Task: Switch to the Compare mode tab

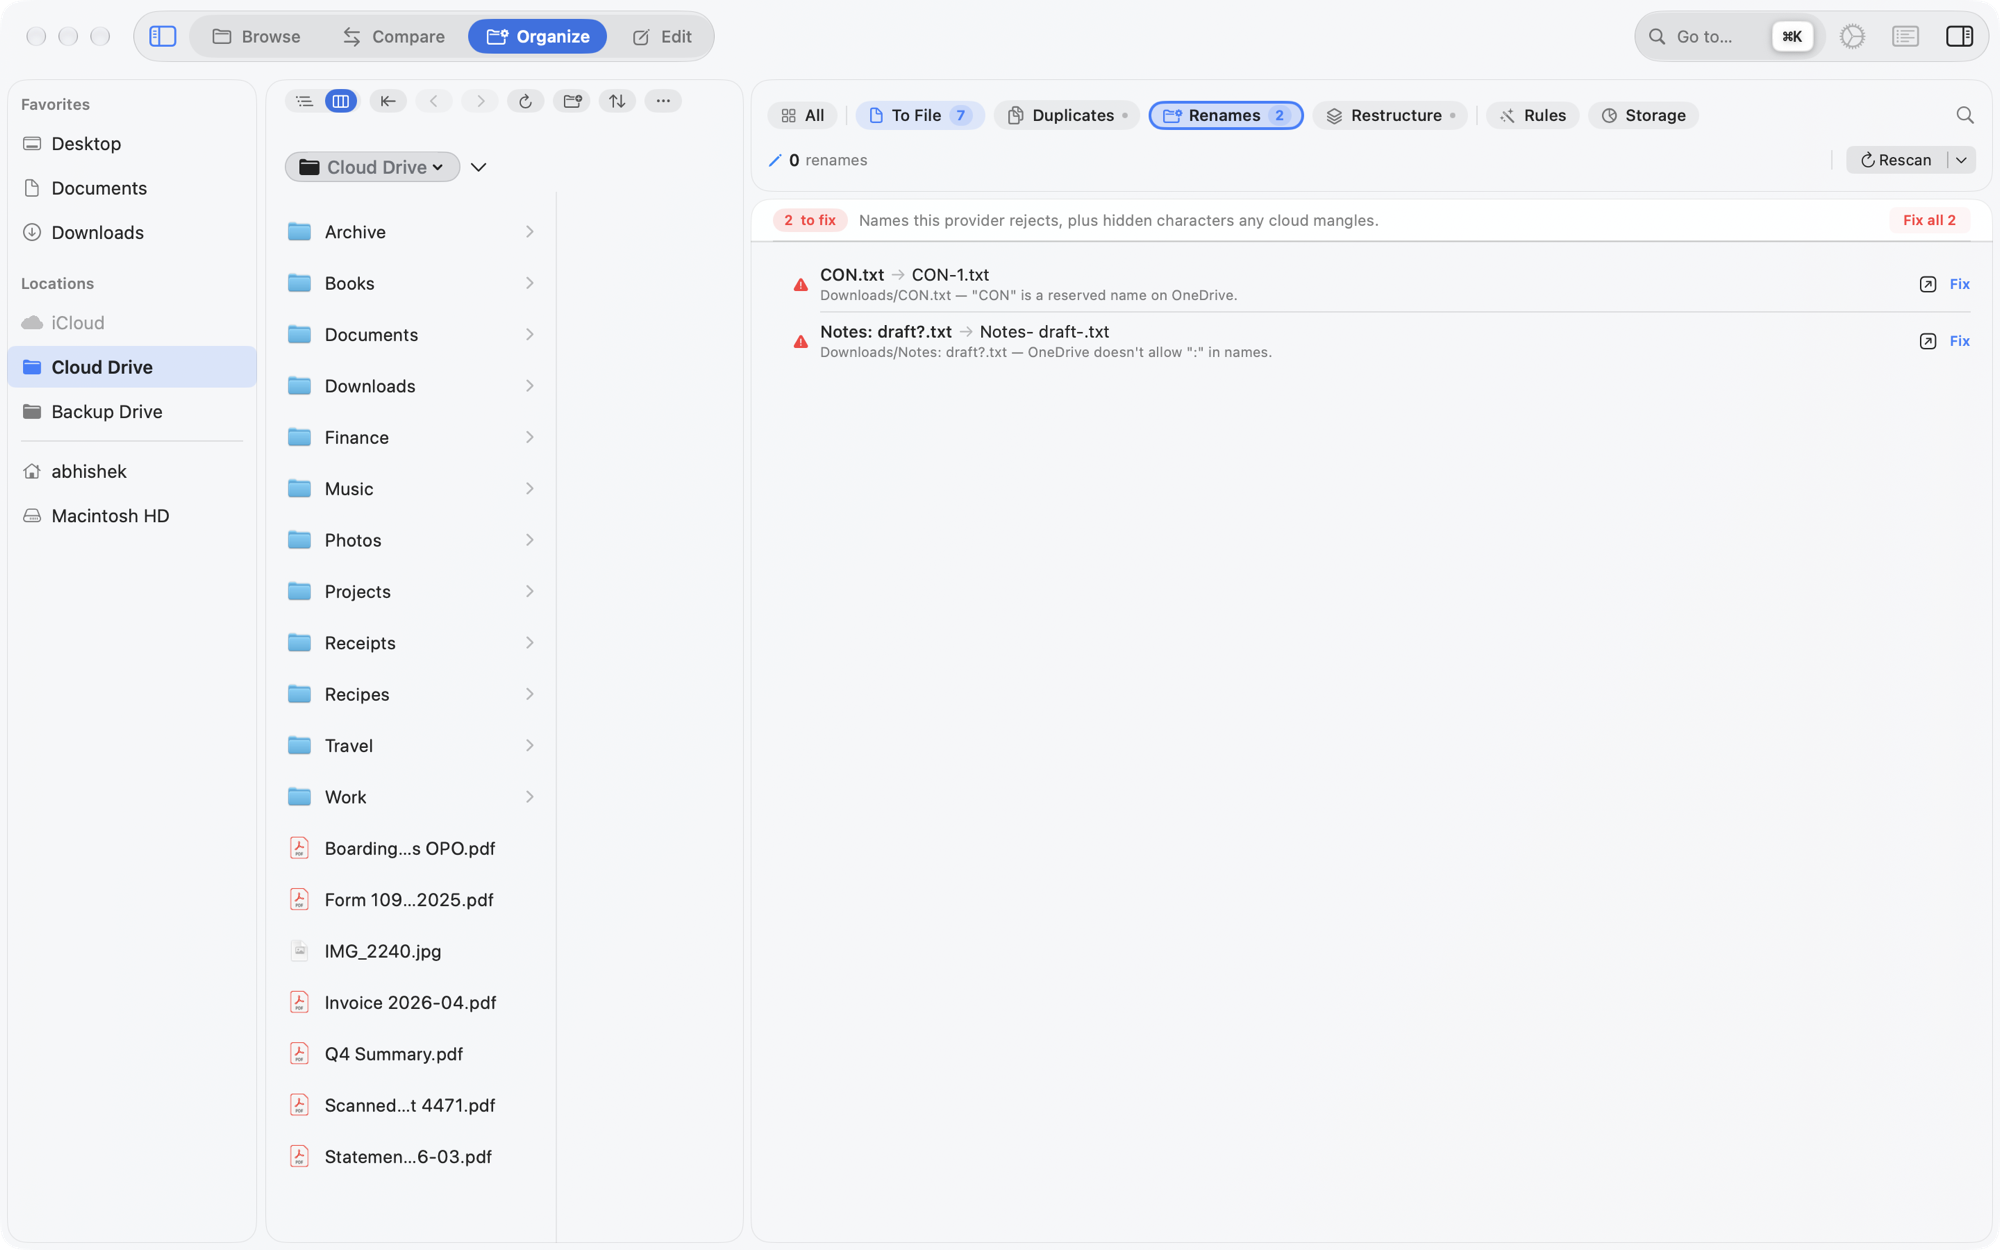Action: point(393,36)
